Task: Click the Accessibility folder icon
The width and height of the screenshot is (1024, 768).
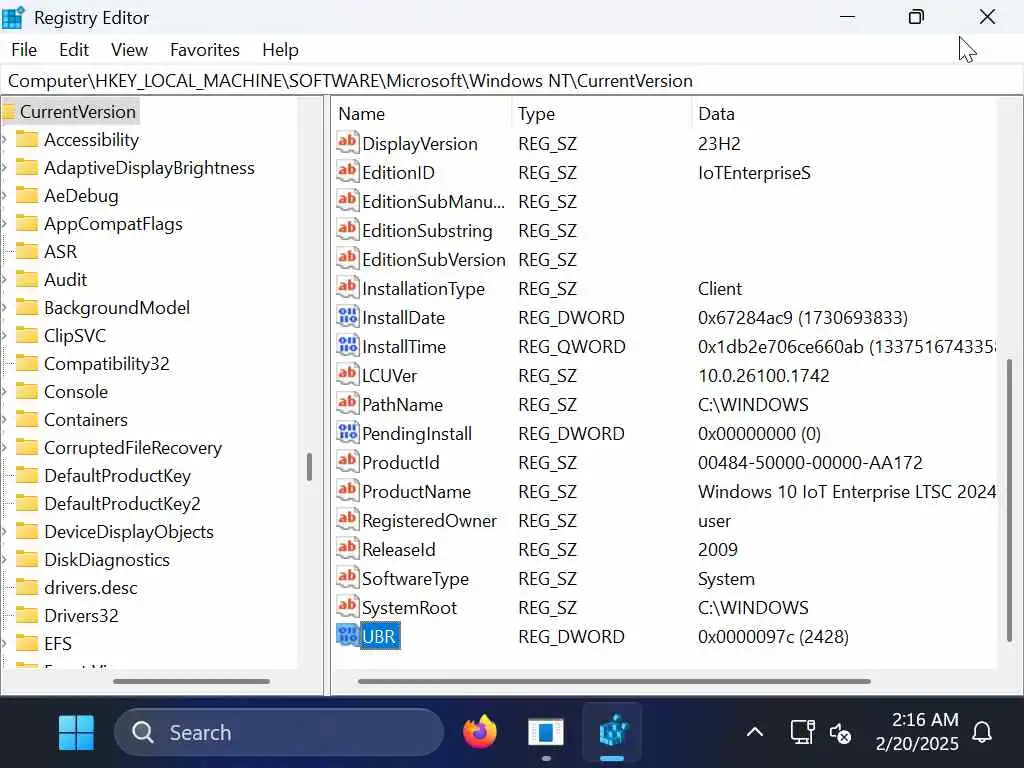Action: point(27,139)
